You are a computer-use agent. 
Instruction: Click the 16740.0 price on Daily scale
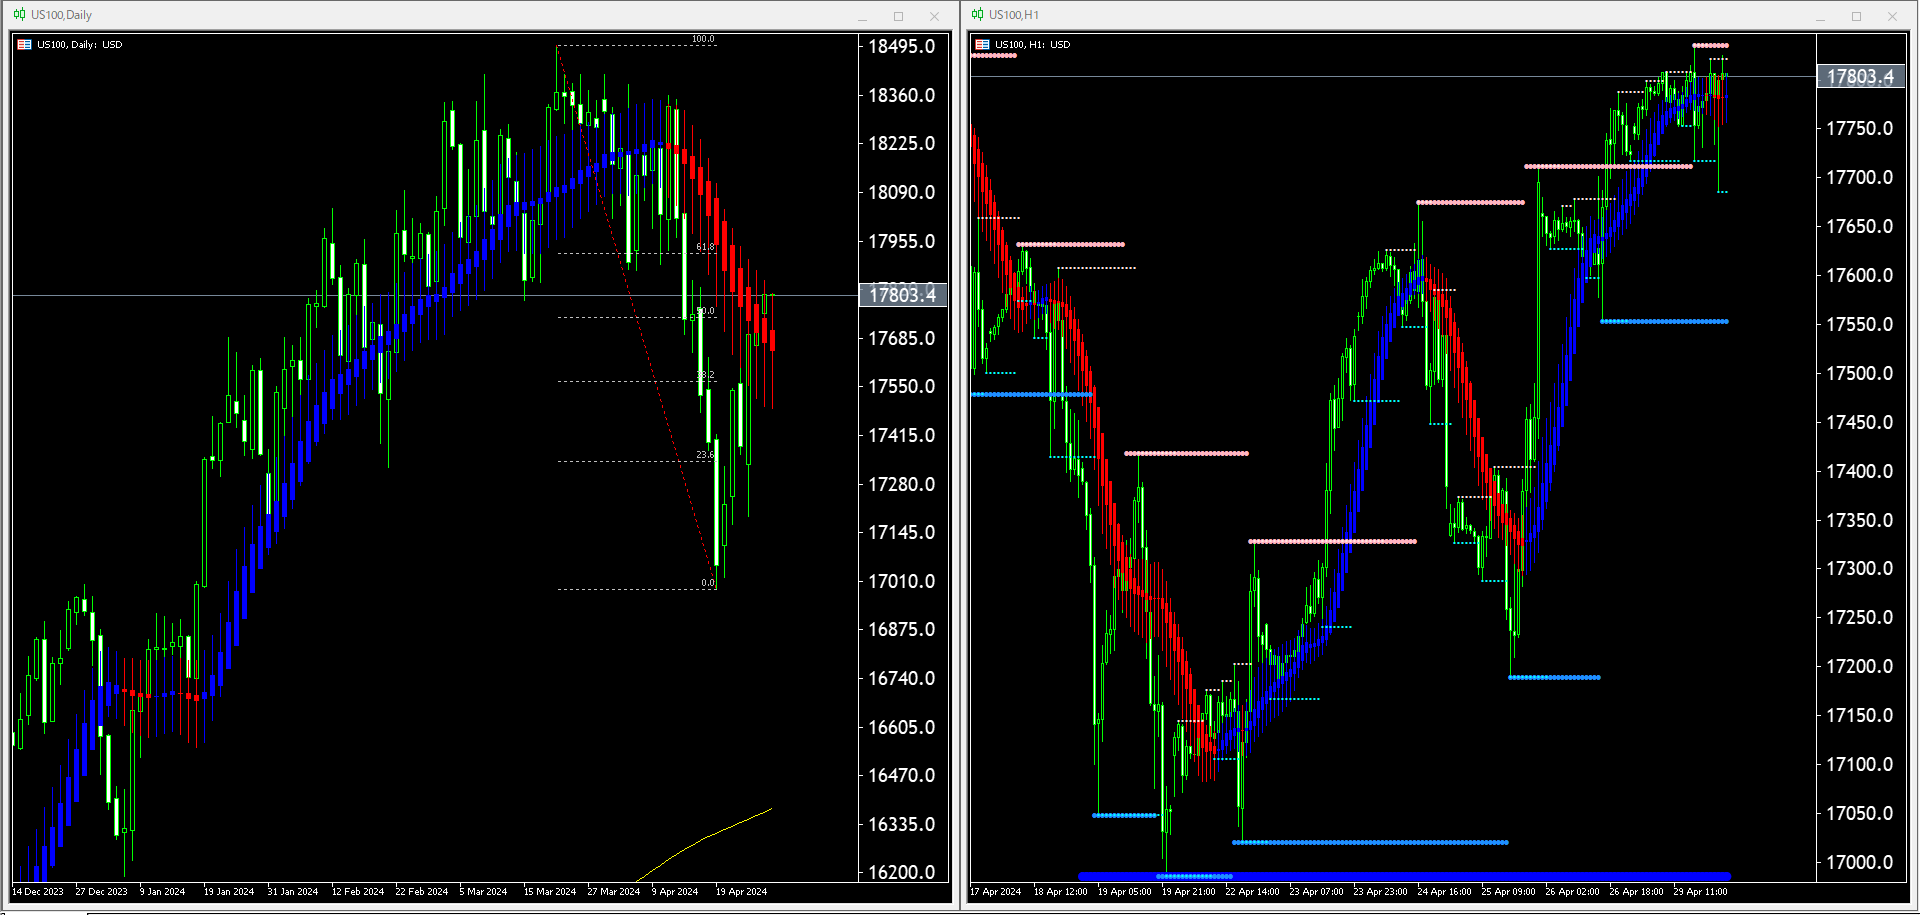(x=902, y=679)
